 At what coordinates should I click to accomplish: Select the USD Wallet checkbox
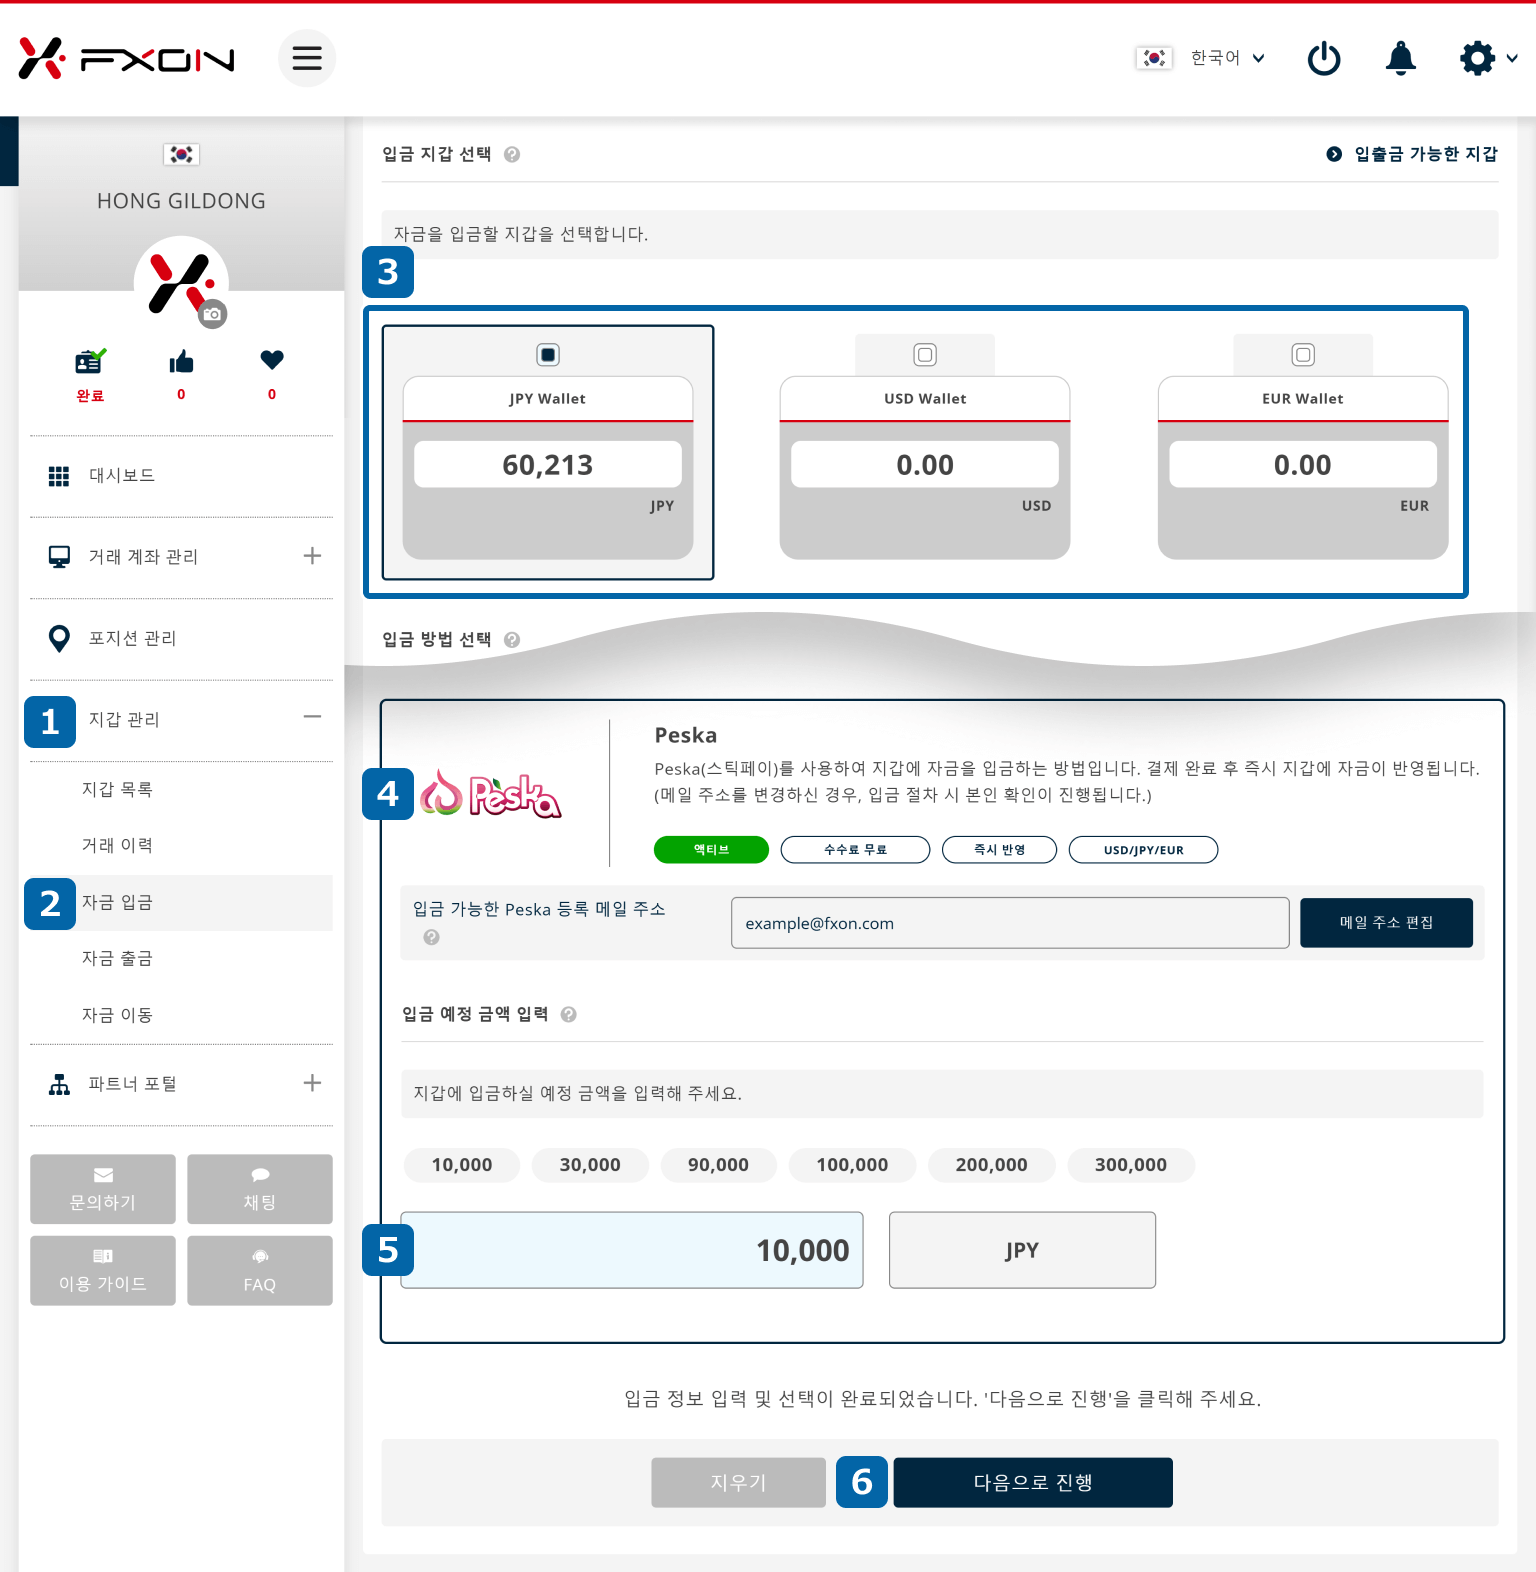[x=925, y=355]
